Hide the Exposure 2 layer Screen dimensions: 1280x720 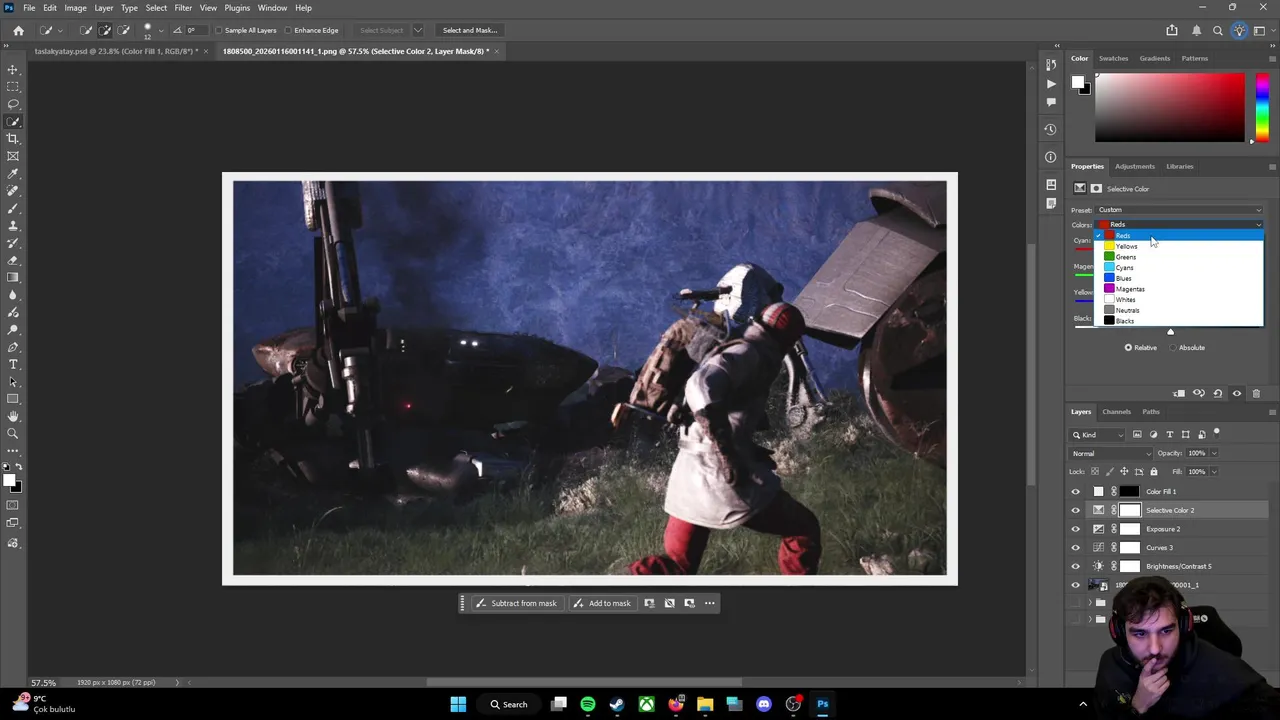point(1076,529)
